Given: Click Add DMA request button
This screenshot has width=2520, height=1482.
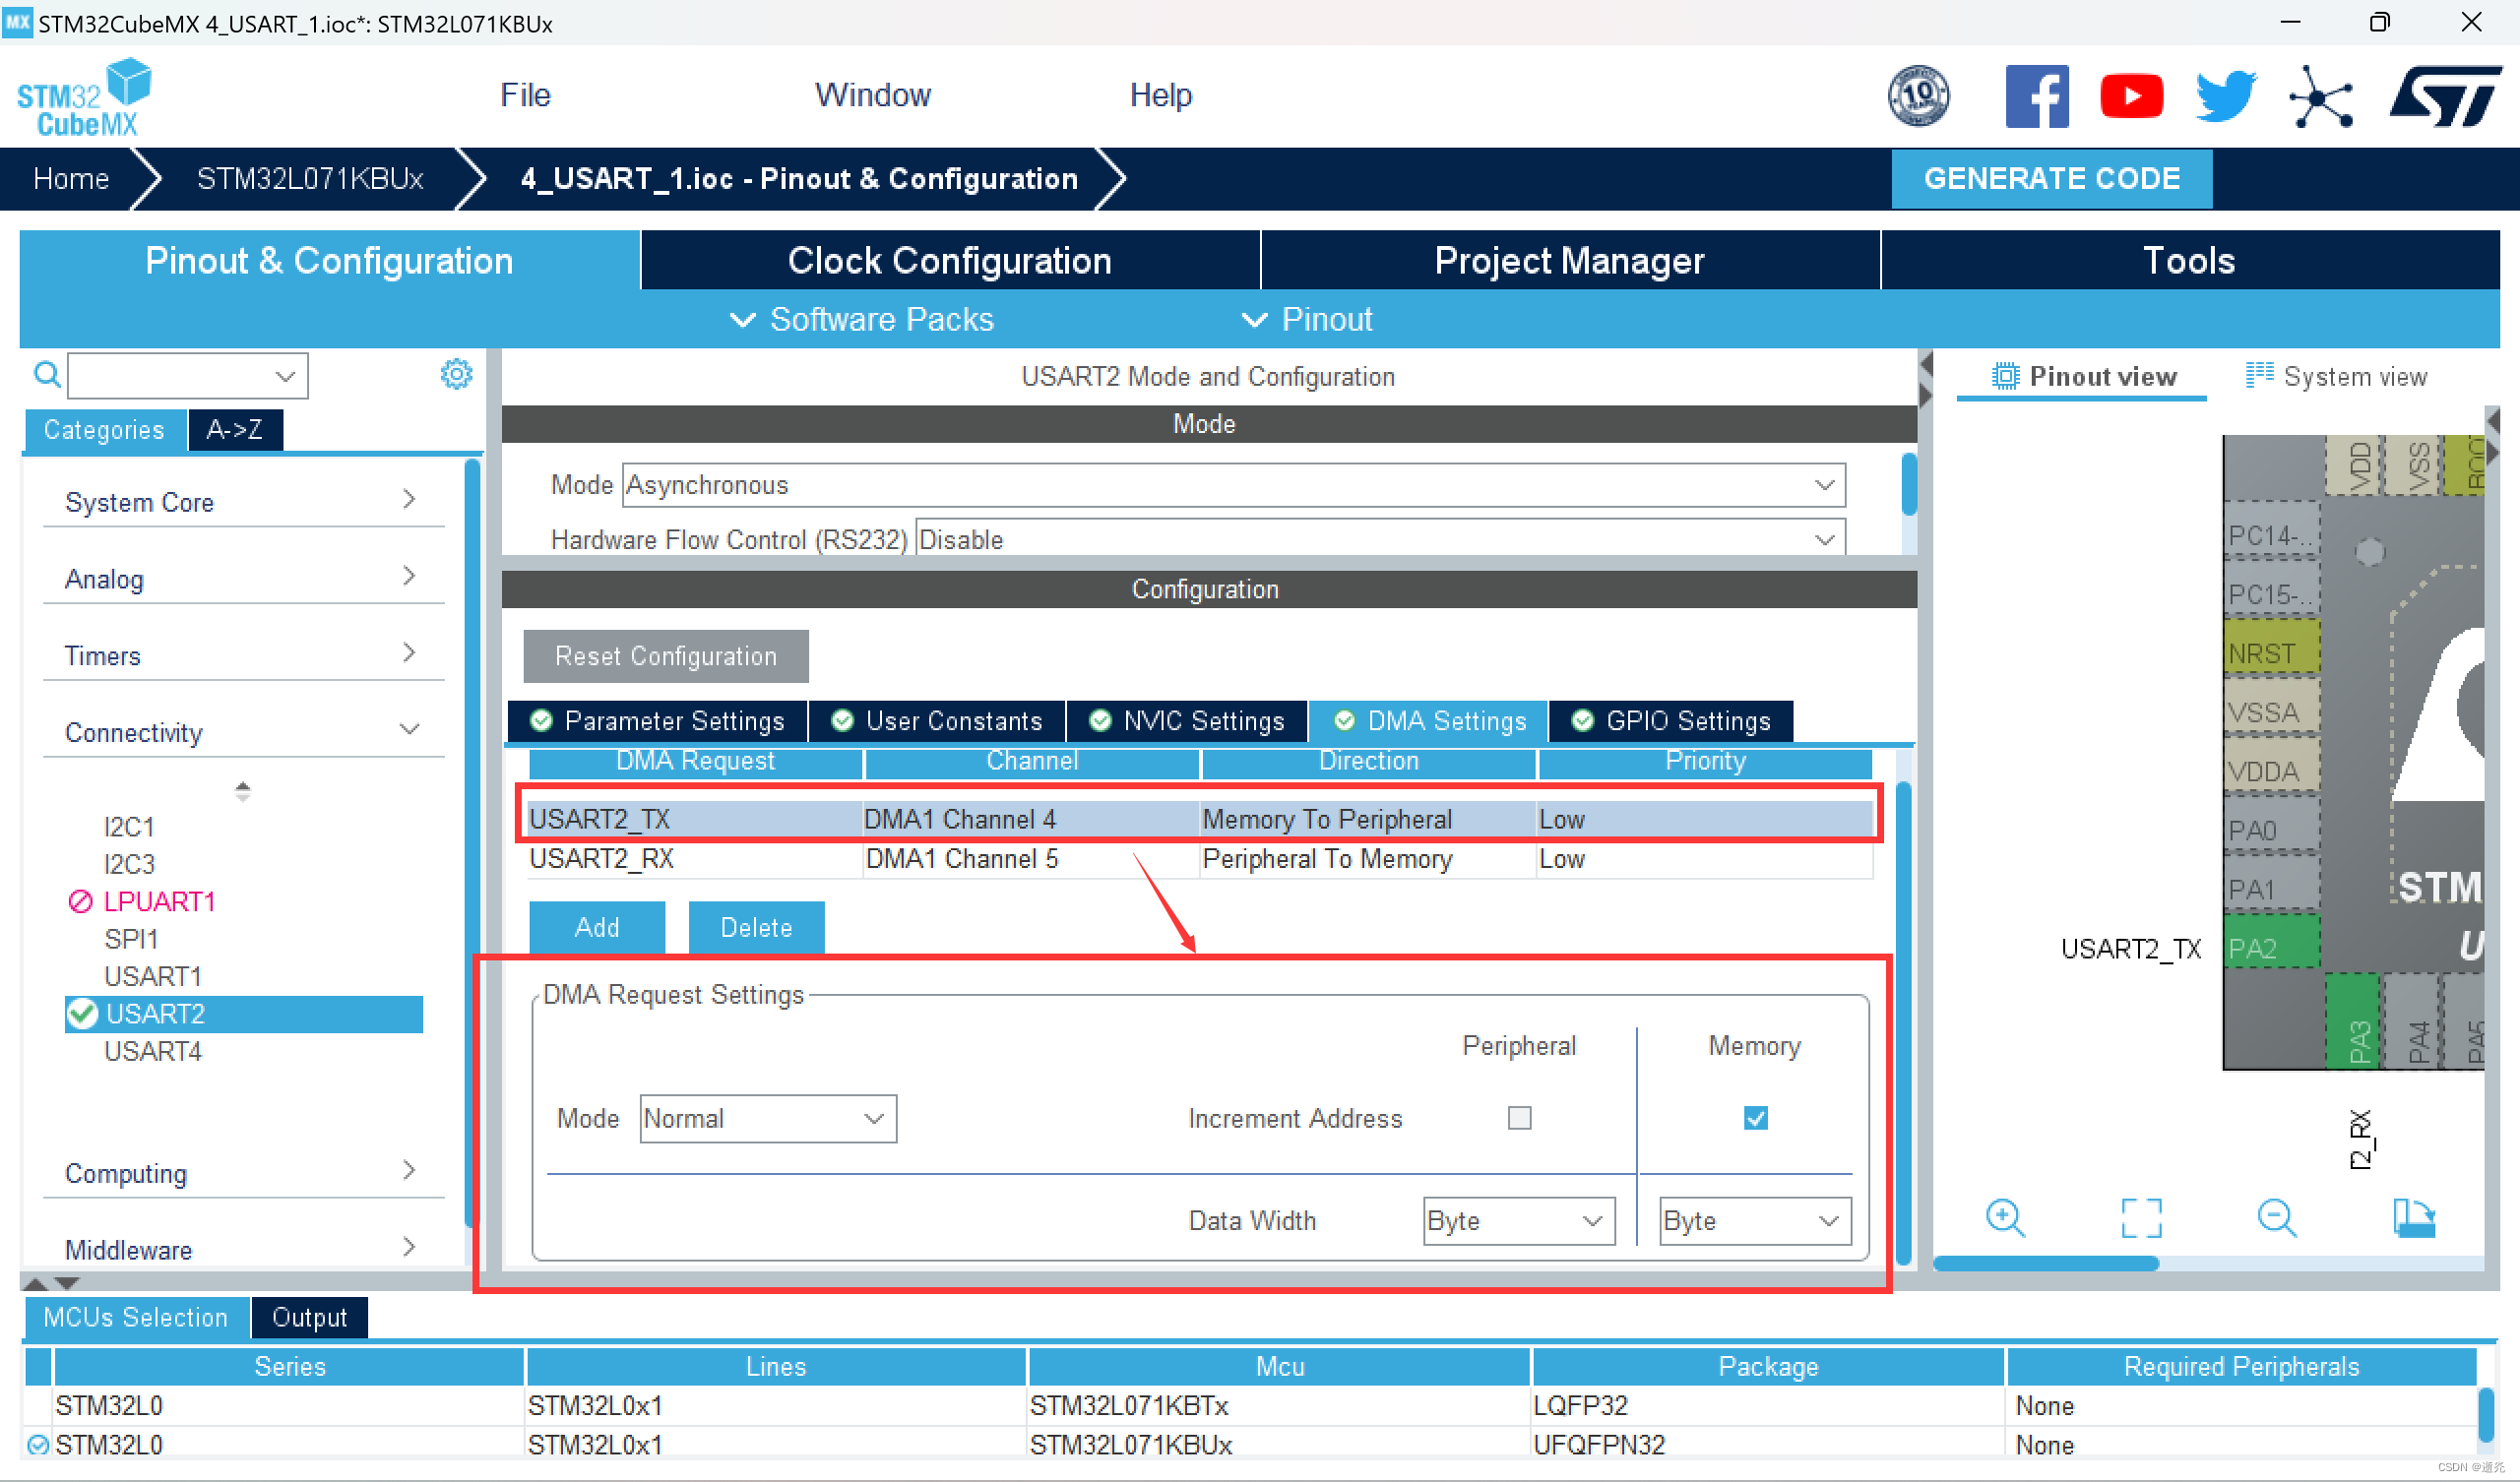Looking at the screenshot, I should click(597, 927).
